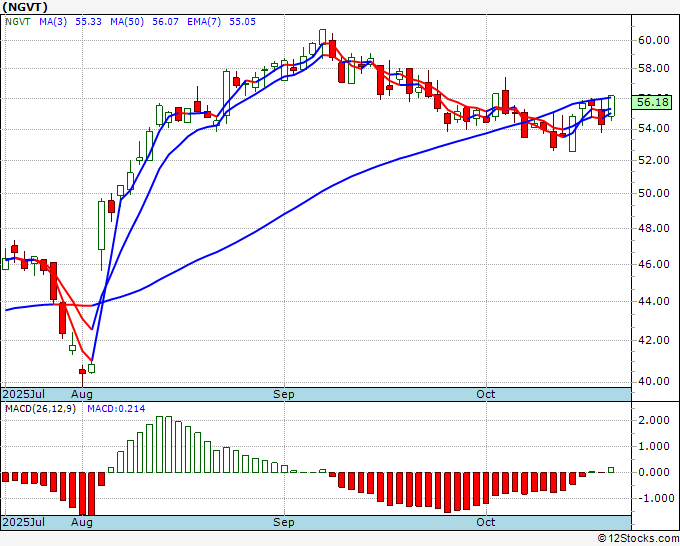Select the EMA(7) indicator label
Image resolution: width=680 pixels, height=546 pixels.
click(x=204, y=22)
